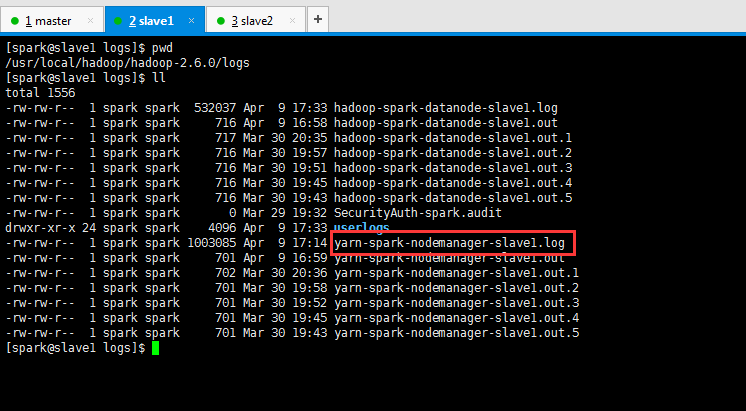Screen dimensions: 746x411
Task: Click SecurityAuth-spark.audit file name
Action: (x=418, y=213)
